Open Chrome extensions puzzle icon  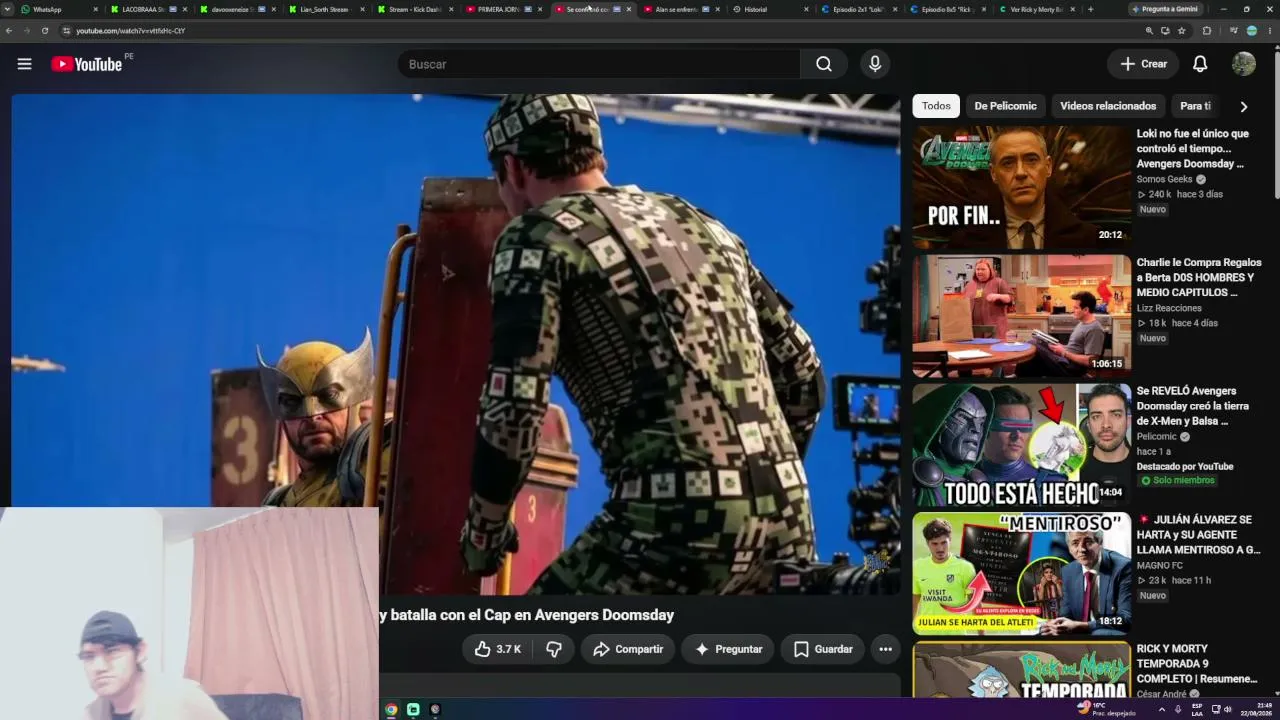pyautogui.click(x=1206, y=31)
